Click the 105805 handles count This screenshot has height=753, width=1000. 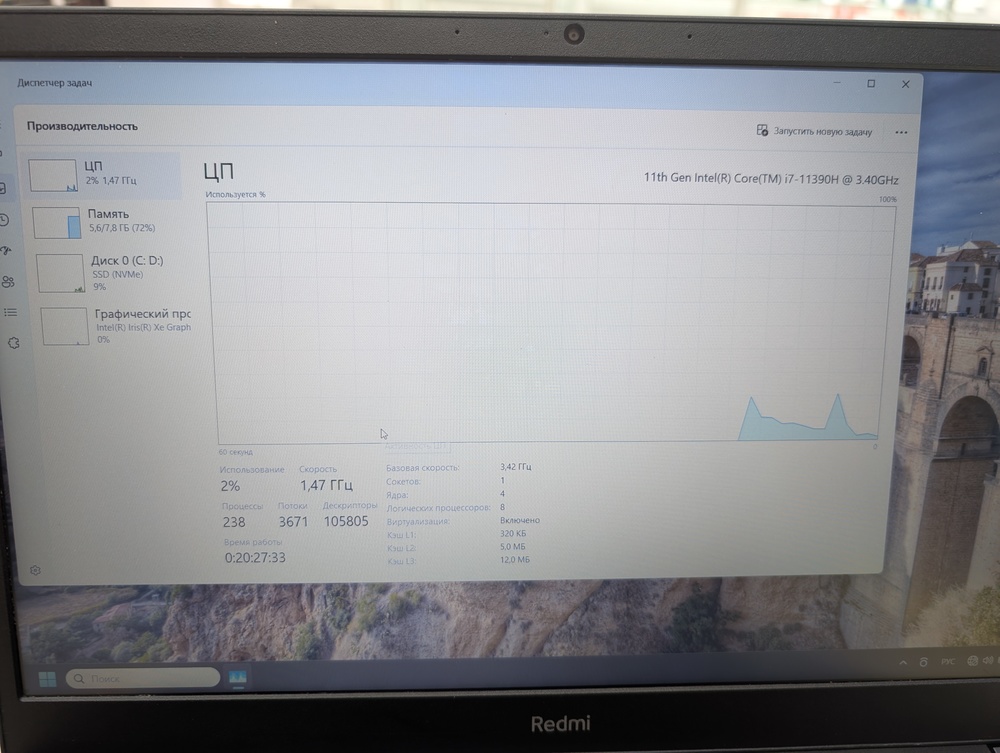click(346, 521)
